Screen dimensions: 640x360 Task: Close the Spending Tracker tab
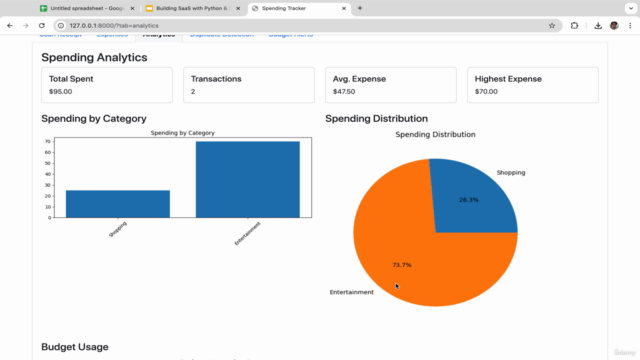pyautogui.click(x=344, y=8)
